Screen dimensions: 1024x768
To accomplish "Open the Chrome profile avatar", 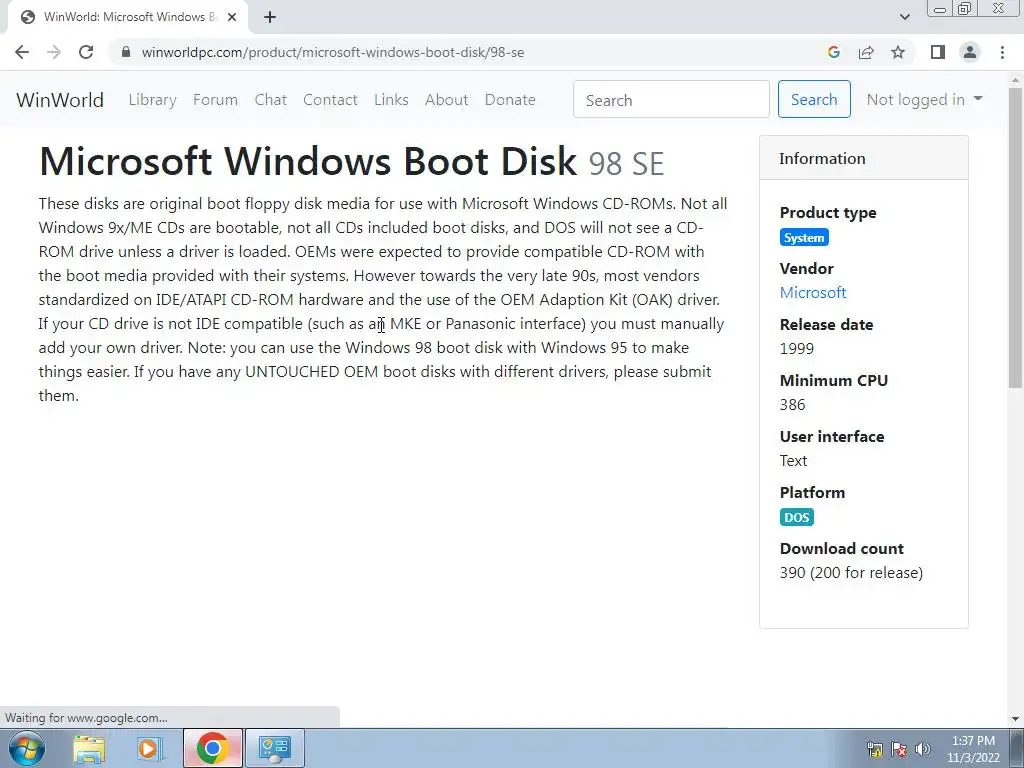I will (970, 52).
